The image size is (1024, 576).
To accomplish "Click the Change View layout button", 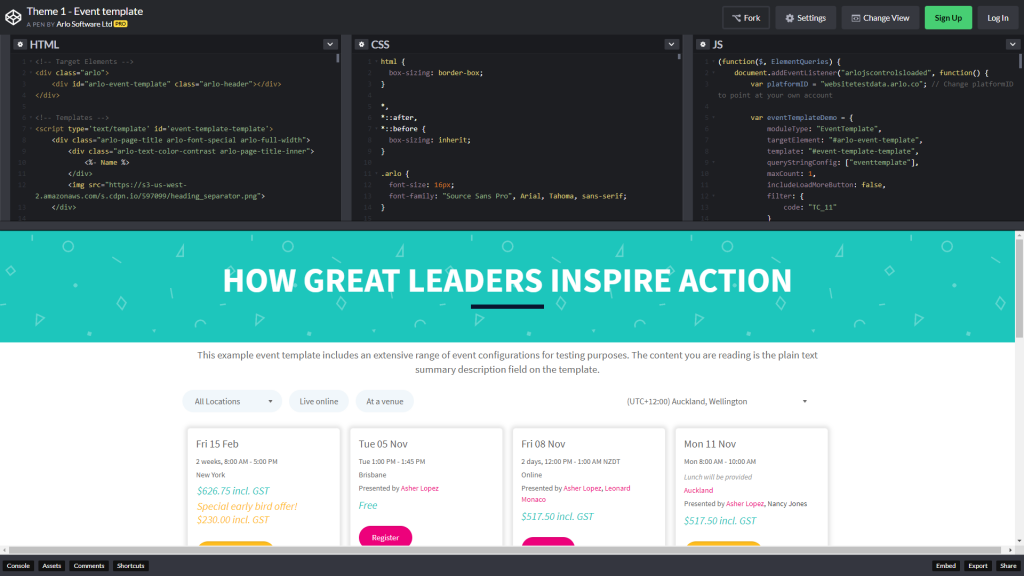I will pos(879,18).
